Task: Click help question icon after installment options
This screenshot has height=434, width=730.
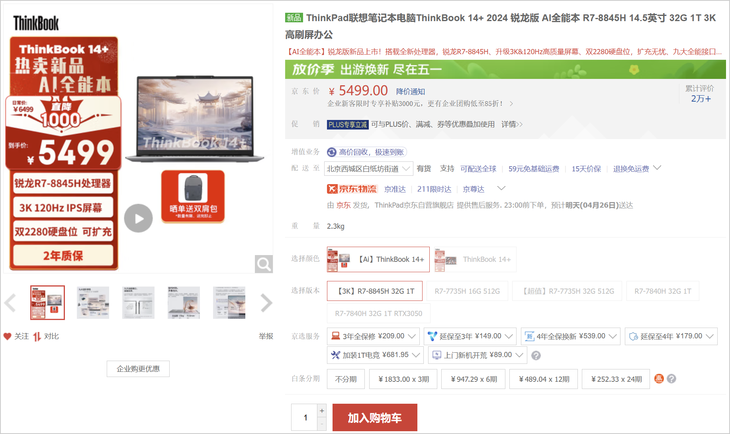Action: [x=671, y=379]
